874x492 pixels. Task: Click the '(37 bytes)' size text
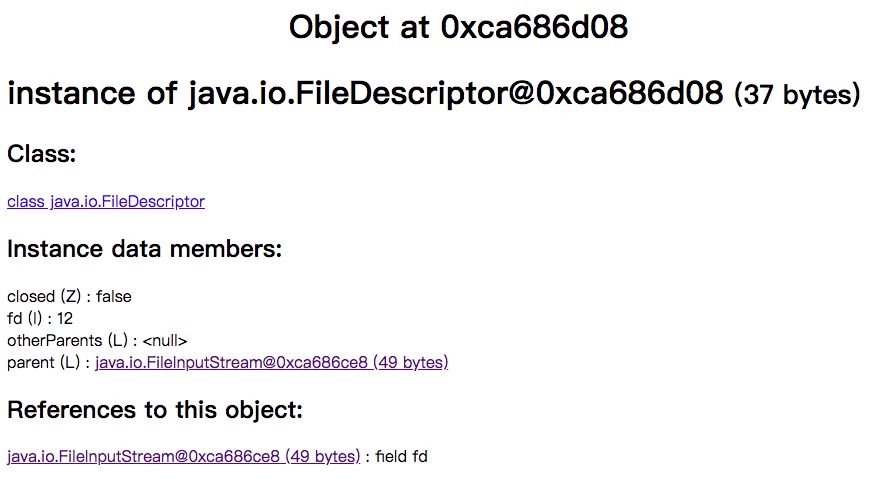coord(797,96)
